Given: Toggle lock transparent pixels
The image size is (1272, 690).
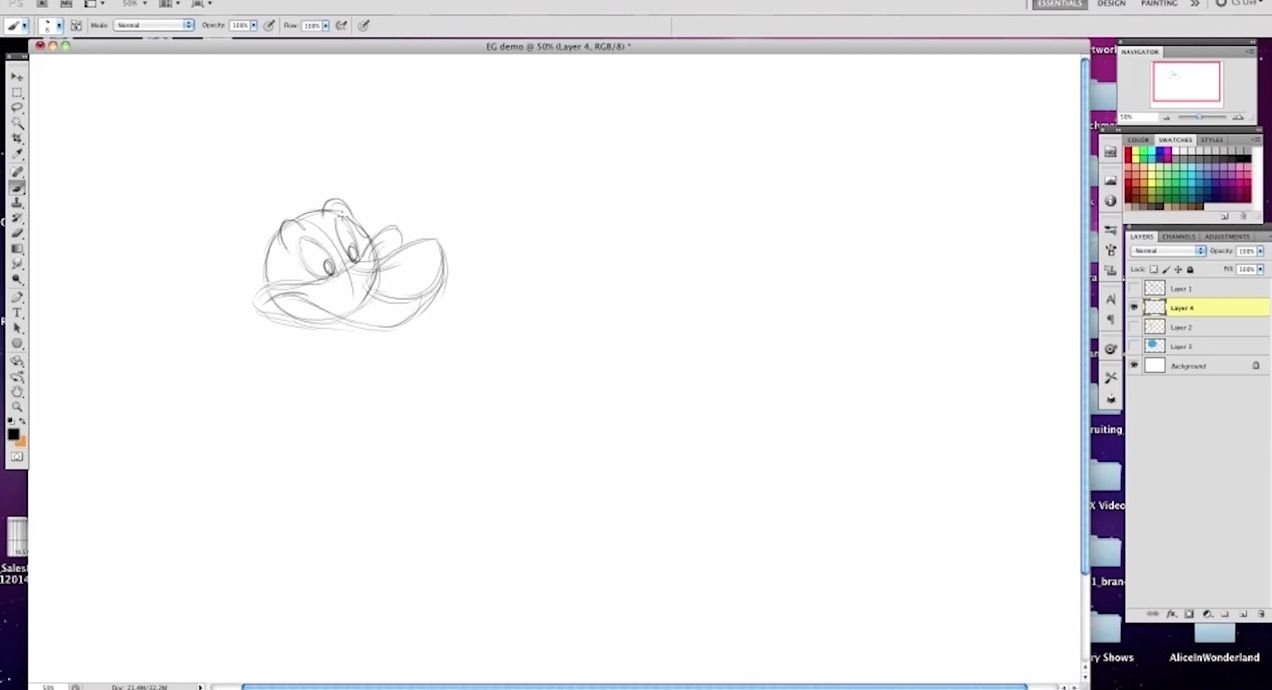Looking at the screenshot, I should click(x=1154, y=269).
